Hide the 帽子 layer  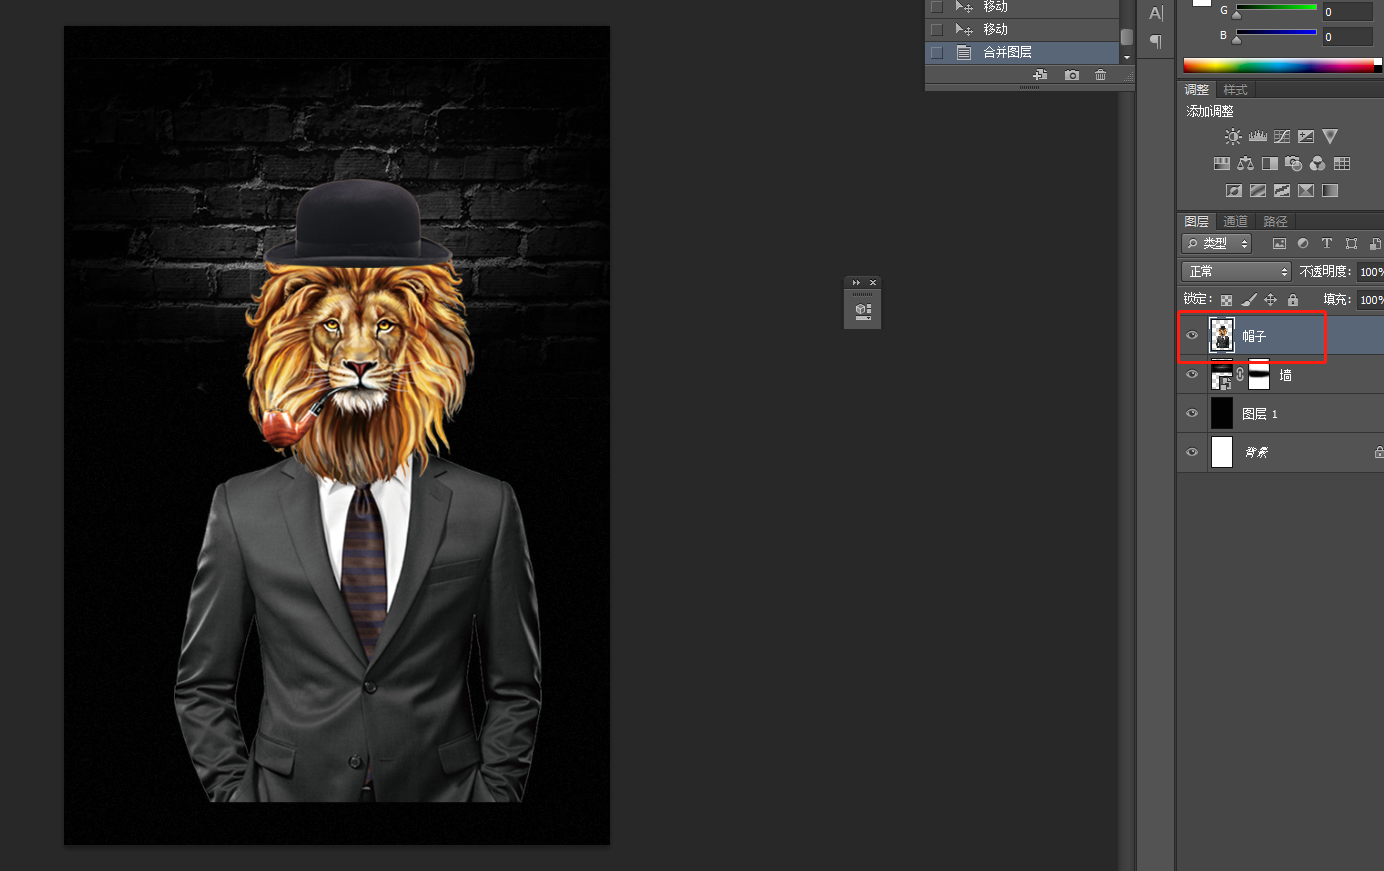coord(1192,336)
